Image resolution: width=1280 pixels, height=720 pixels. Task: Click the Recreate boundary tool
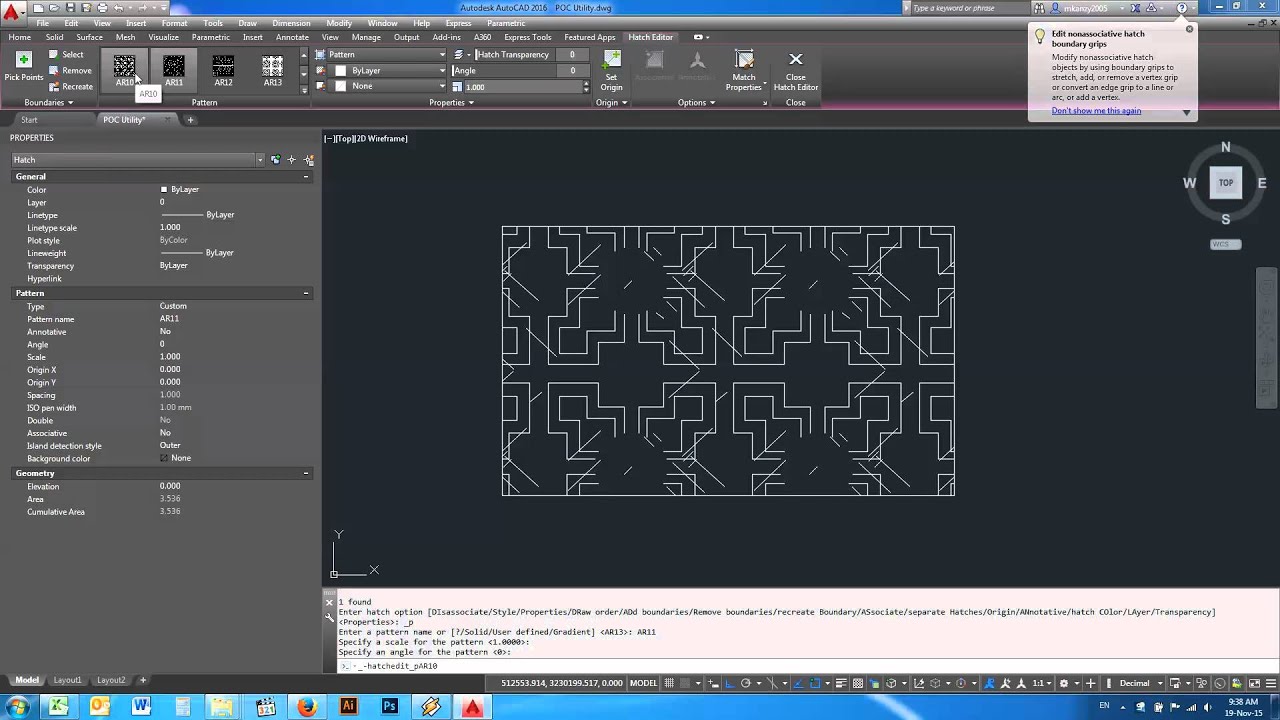point(70,87)
